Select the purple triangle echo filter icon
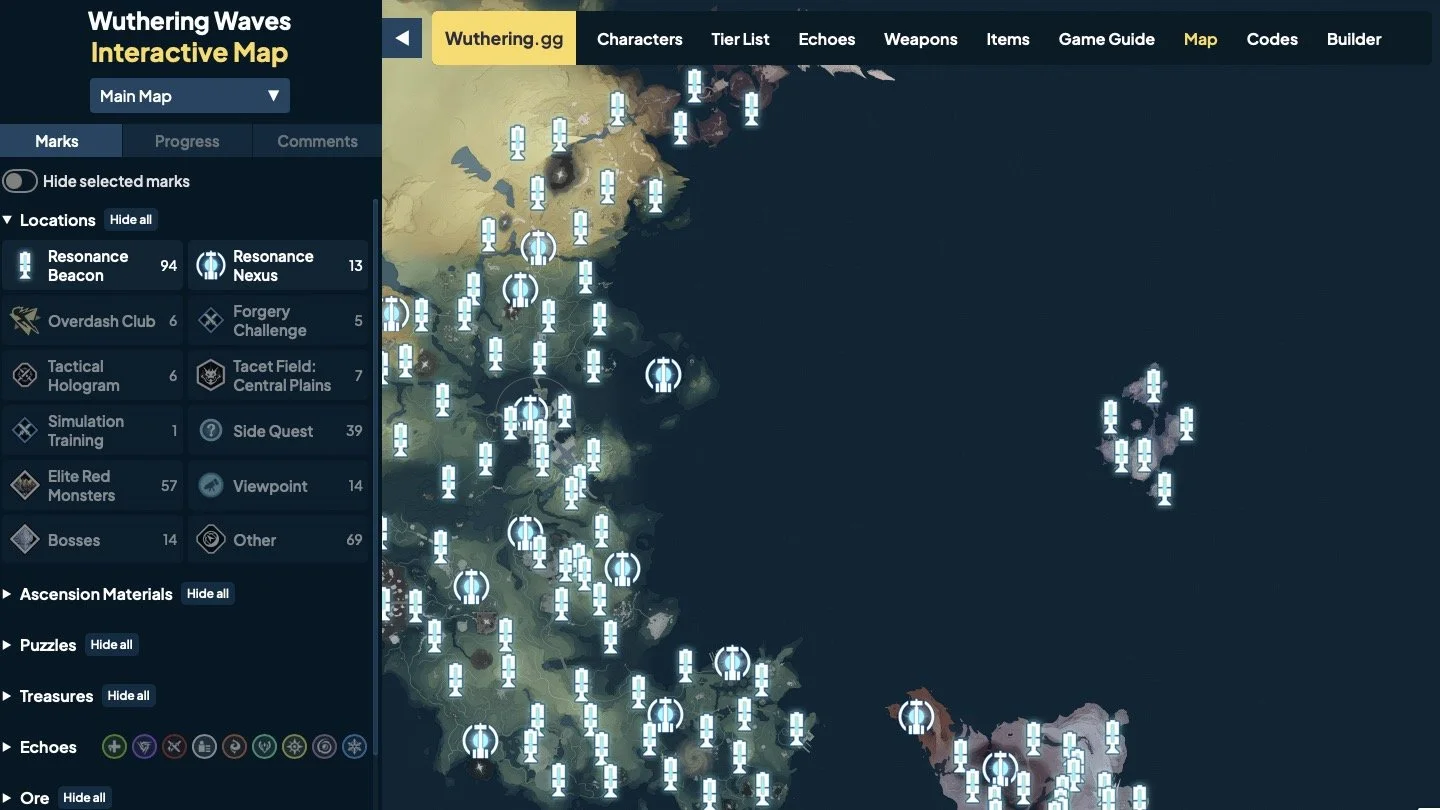Screen dimensions: 1440x810 pos(145,747)
